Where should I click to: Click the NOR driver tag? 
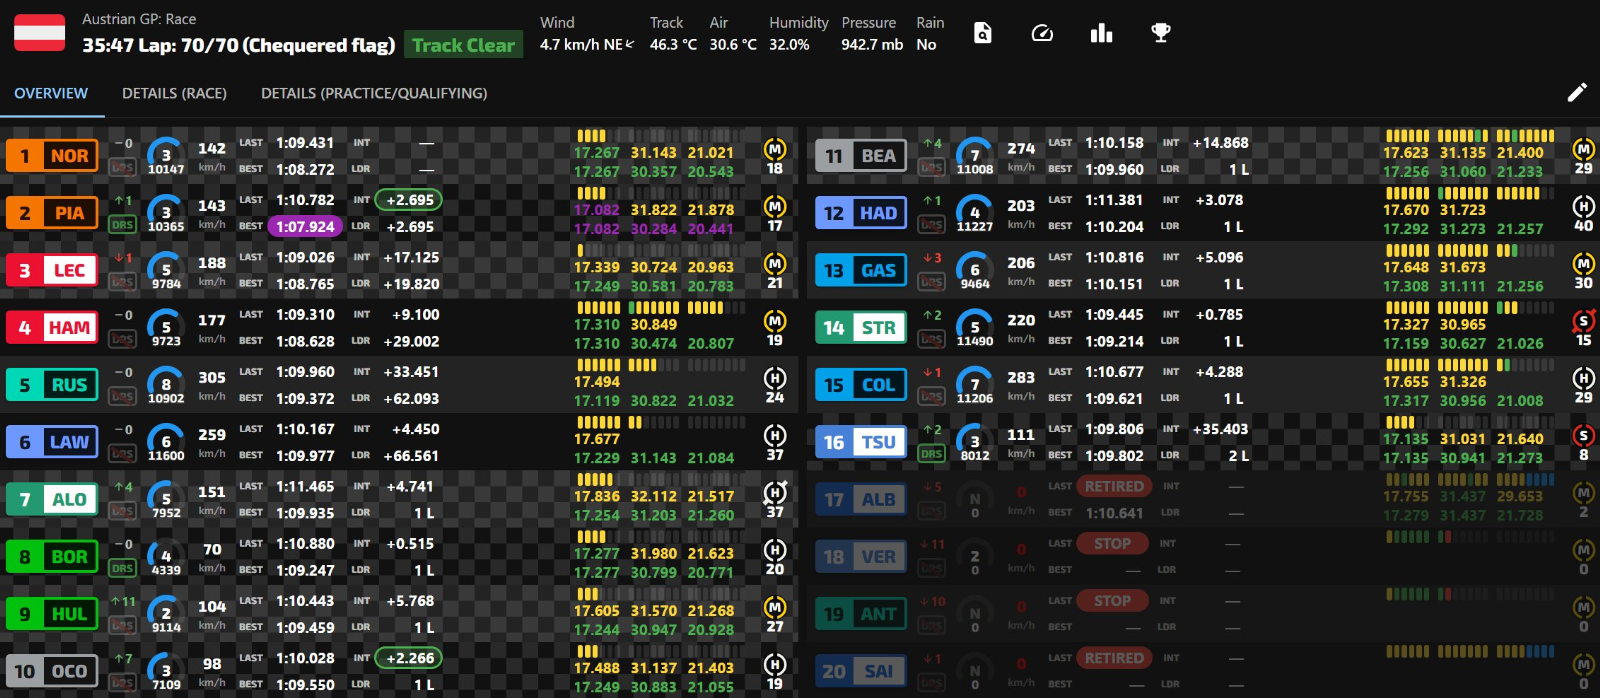(52, 156)
